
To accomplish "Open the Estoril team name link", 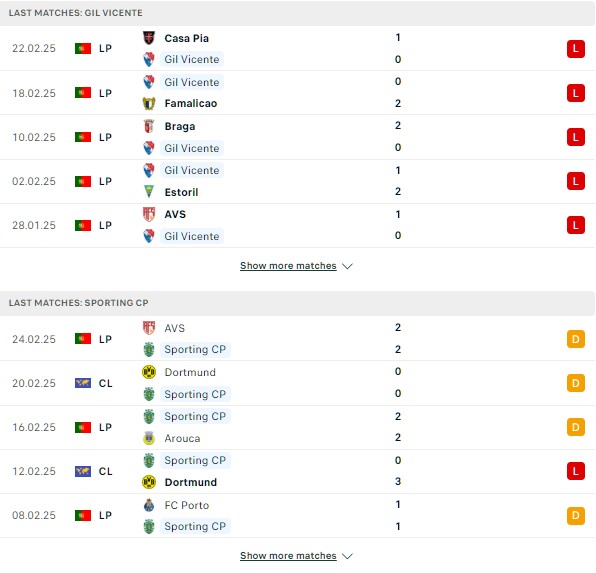I will click(181, 192).
